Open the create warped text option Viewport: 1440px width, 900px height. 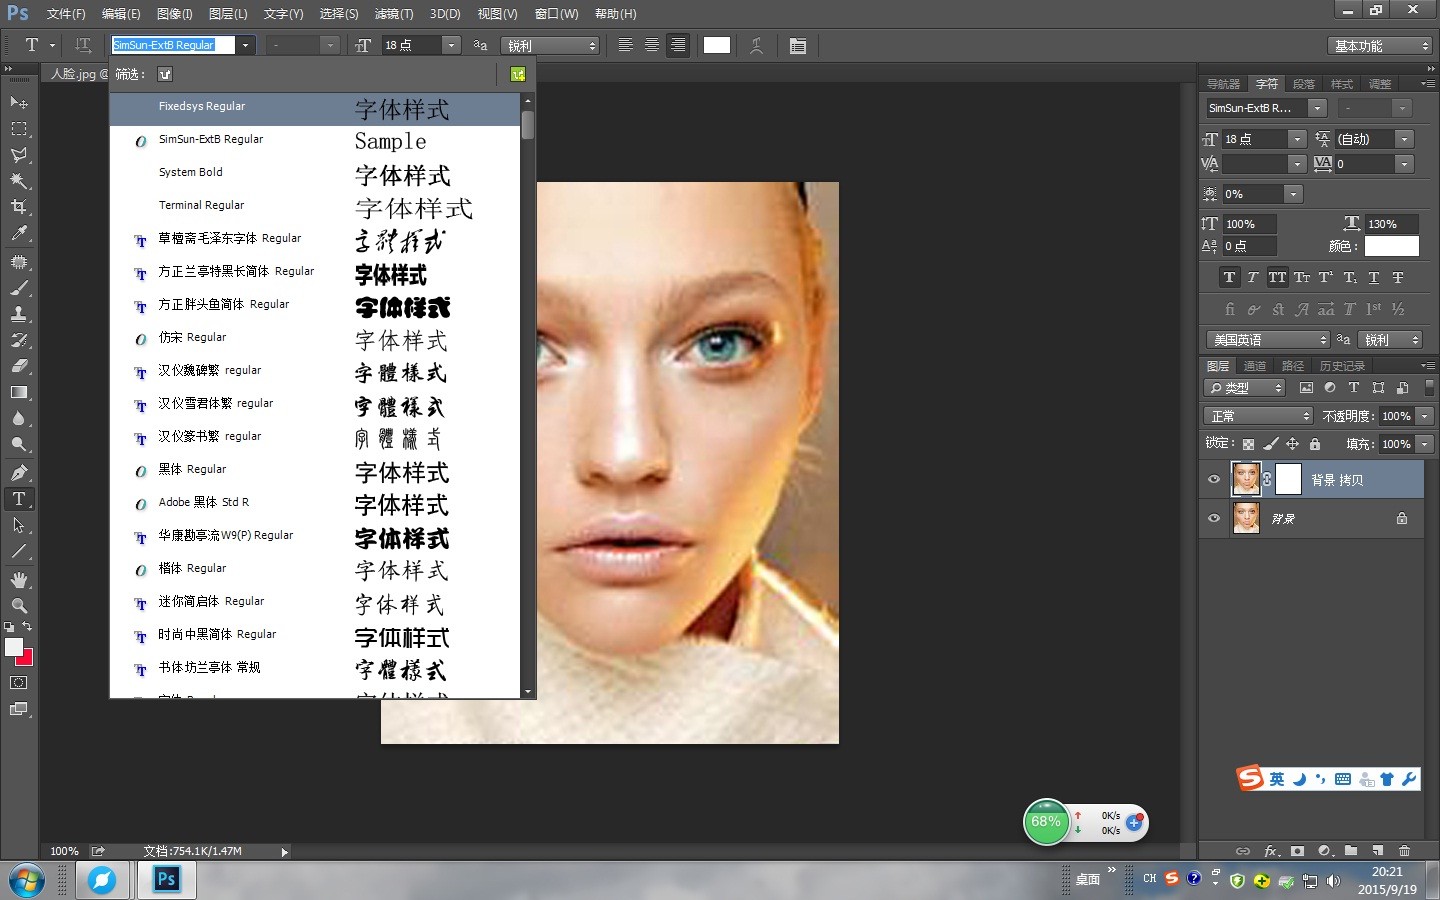tap(757, 46)
